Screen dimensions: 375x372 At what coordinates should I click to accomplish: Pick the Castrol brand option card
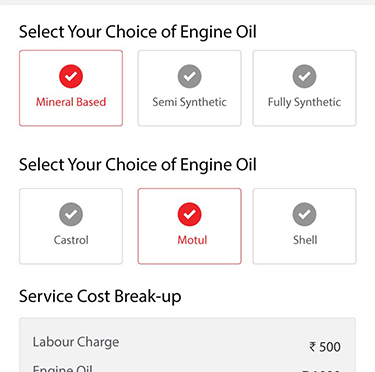[x=71, y=226]
